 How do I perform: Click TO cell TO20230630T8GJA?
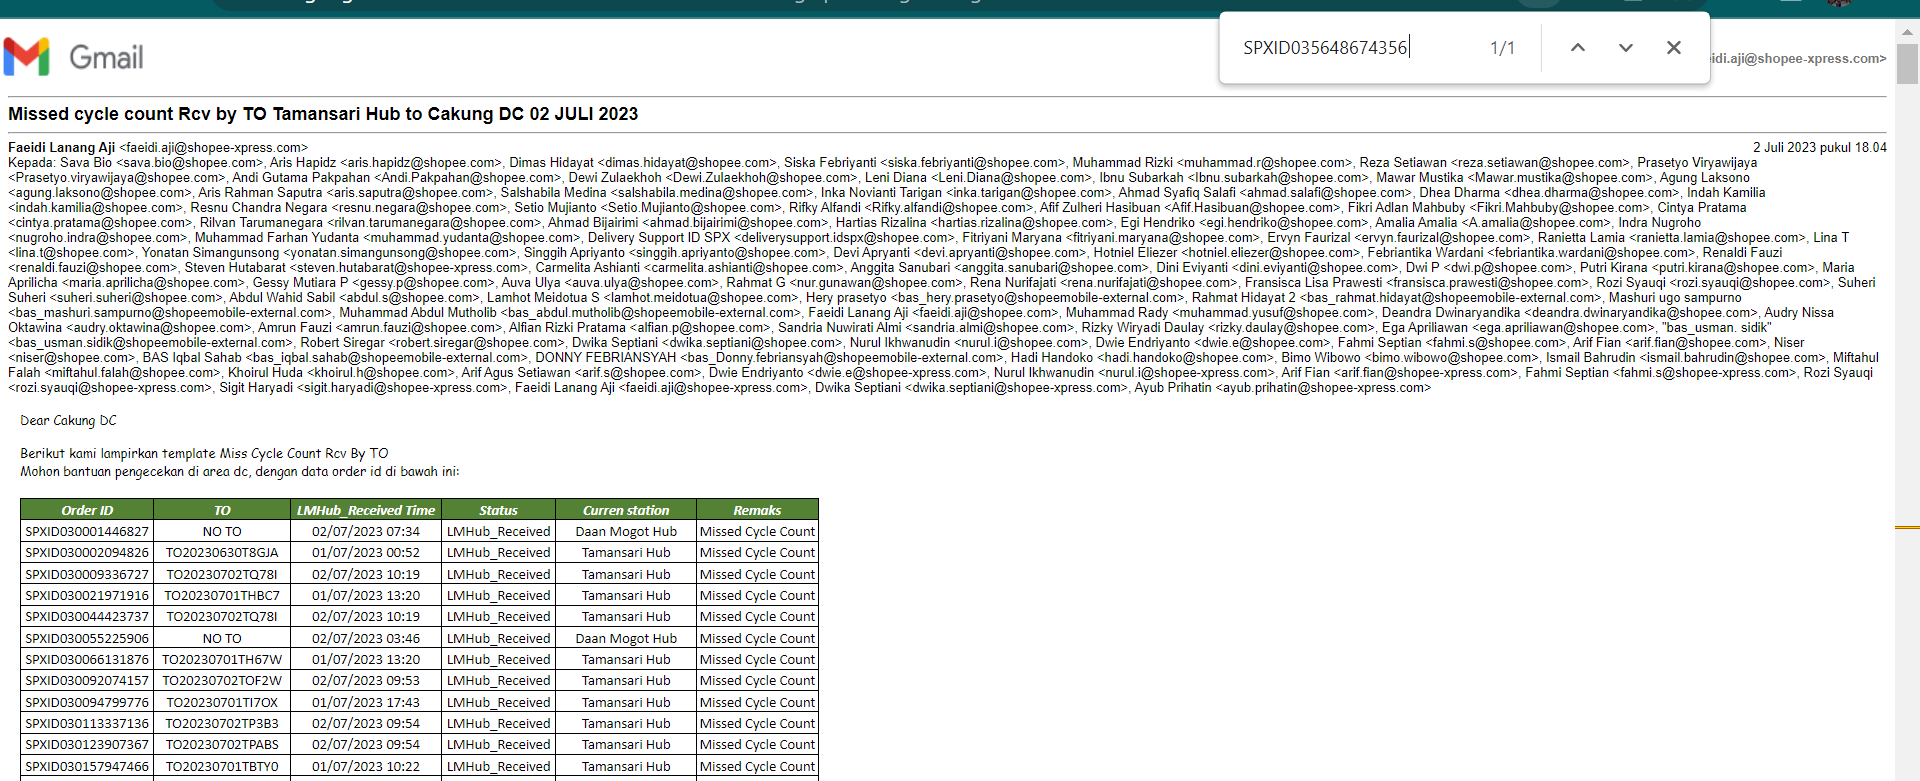click(222, 553)
